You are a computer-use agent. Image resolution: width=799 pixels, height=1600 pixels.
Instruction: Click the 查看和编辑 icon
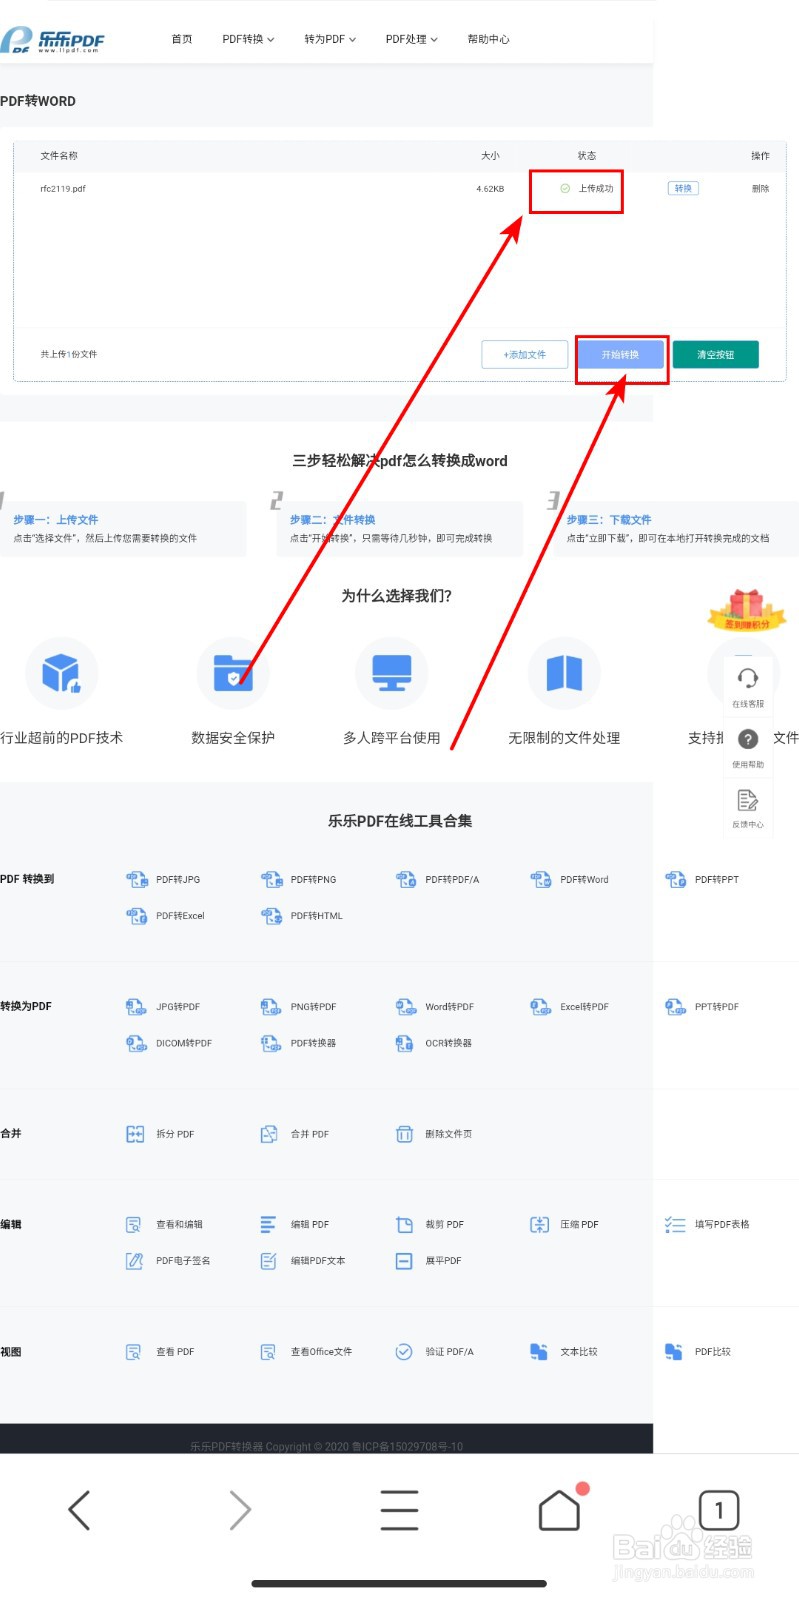pyautogui.click(x=134, y=1224)
